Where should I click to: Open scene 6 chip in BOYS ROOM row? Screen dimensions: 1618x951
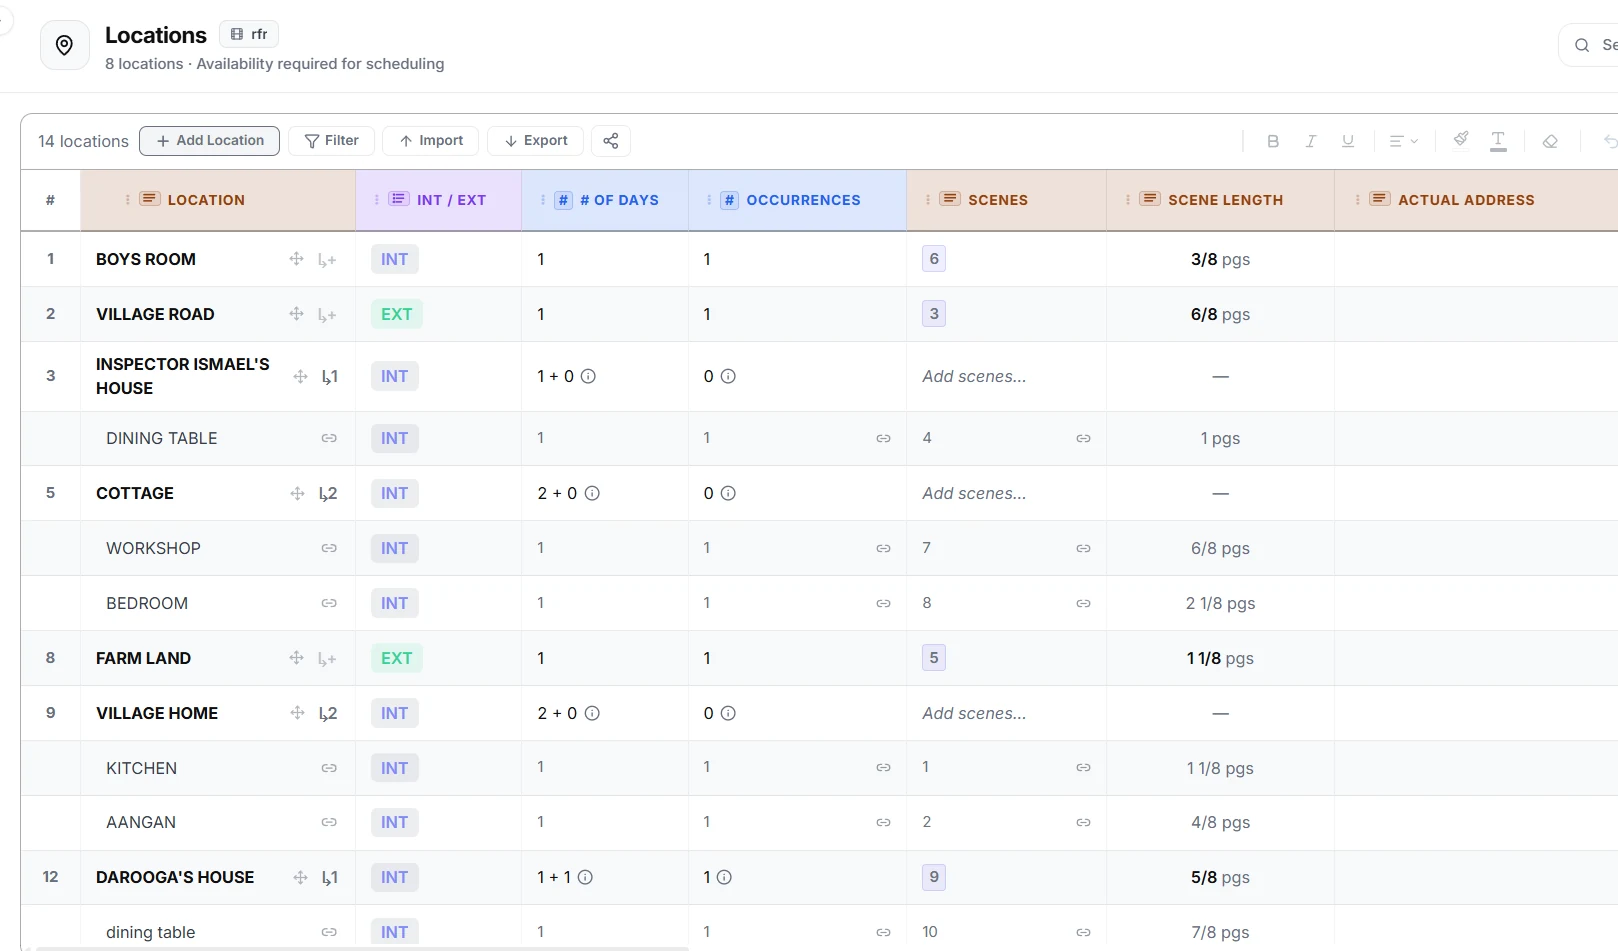coord(934,259)
